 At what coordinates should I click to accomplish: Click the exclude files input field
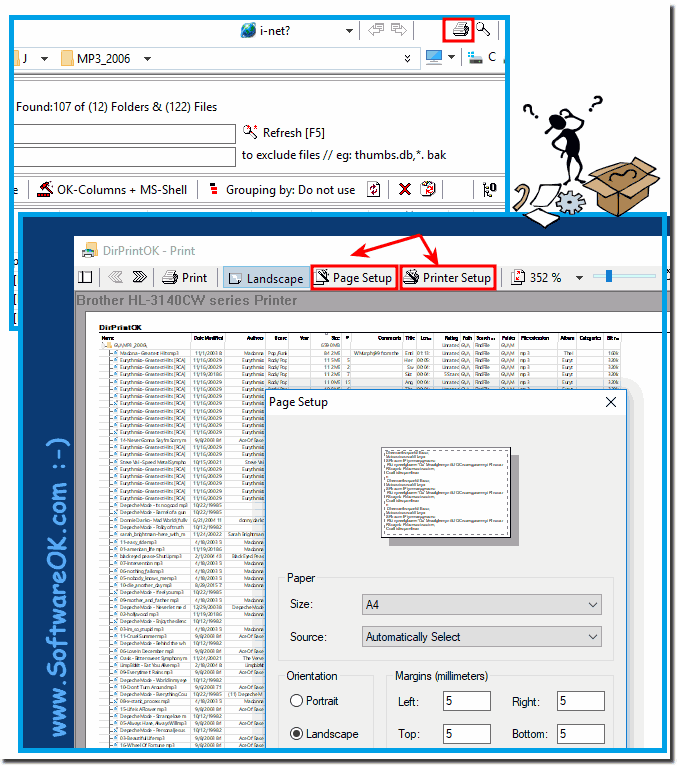tap(125, 157)
